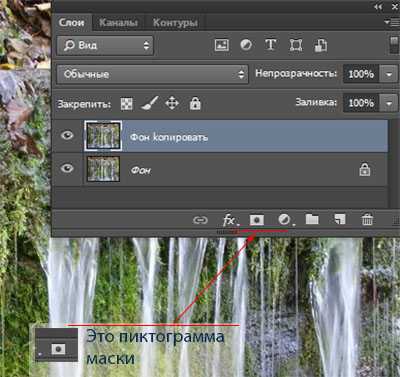Filter layers by pixel image icon
The height and width of the screenshot is (377, 400).
click(x=222, y=45)
